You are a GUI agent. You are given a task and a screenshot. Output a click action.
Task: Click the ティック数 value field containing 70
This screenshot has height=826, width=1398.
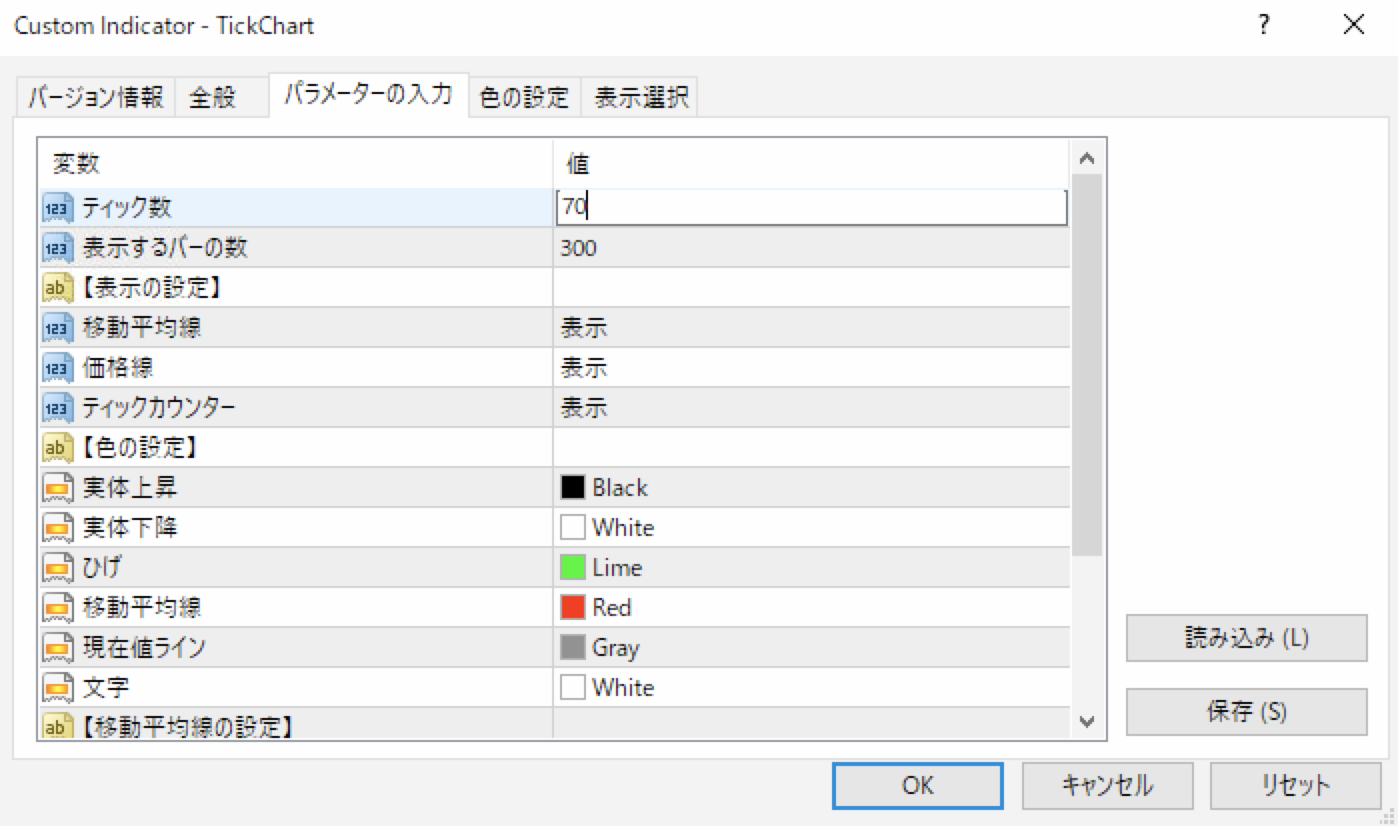pyautogui.click(x=811, y=208)
